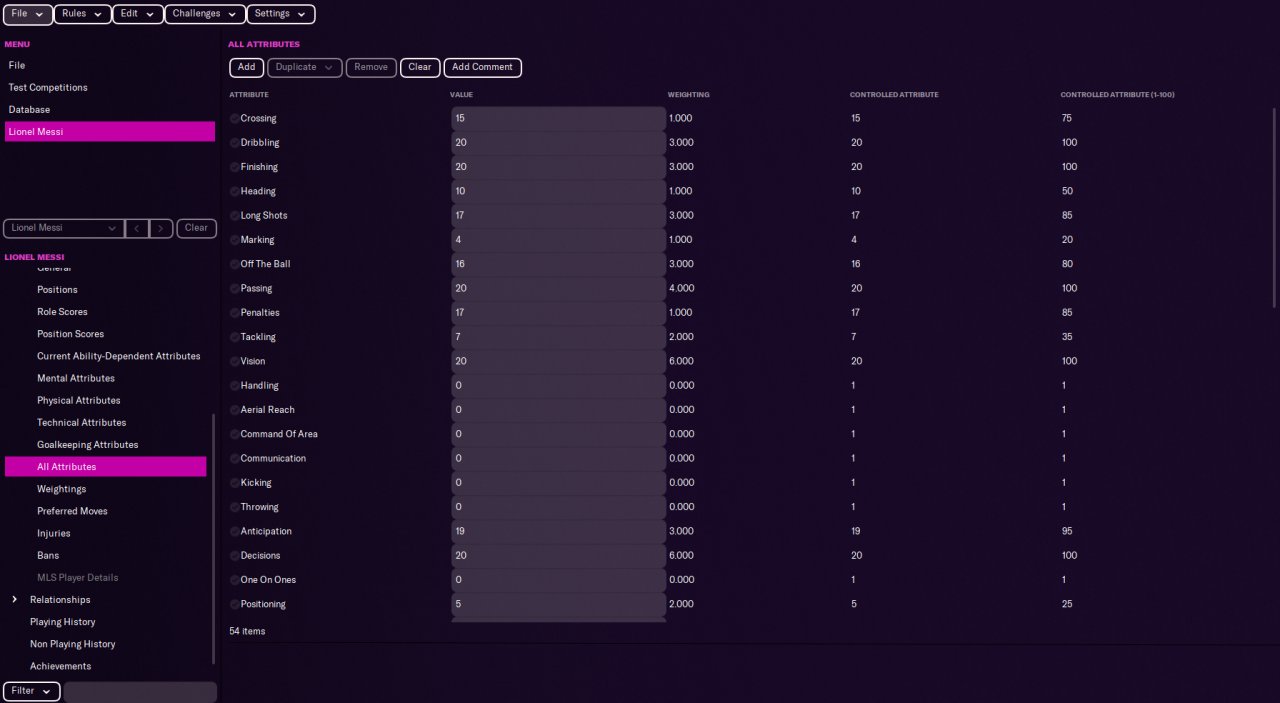Open the Duplicate dropdown button
This screenshot has width=1280, height=703.
[x=305, y=67]
